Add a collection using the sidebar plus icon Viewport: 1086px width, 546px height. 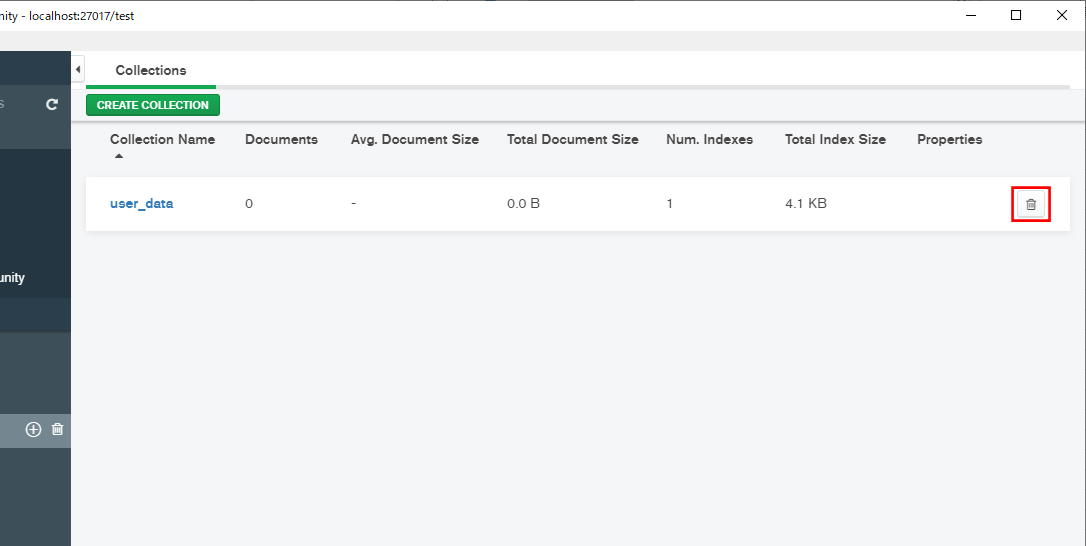pyautogui.click(x=33, y=430)
